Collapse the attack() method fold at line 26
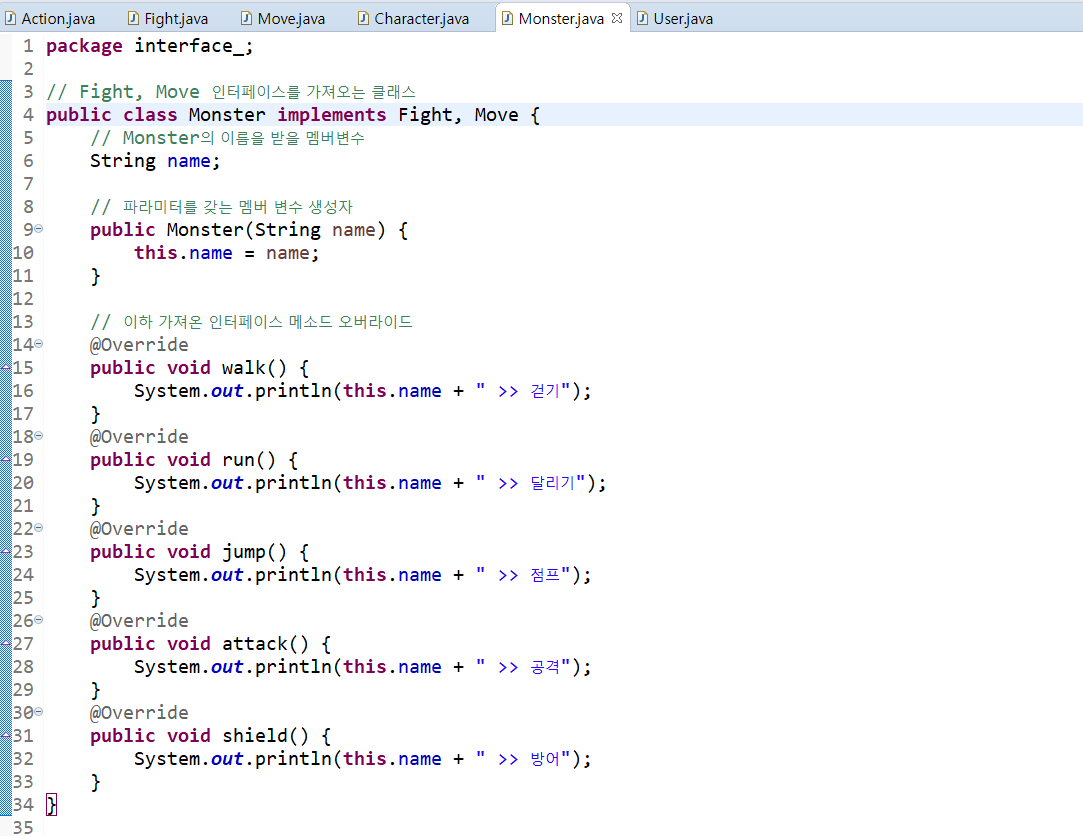Screen dimensions: 1083x836 tap(39, 620)
